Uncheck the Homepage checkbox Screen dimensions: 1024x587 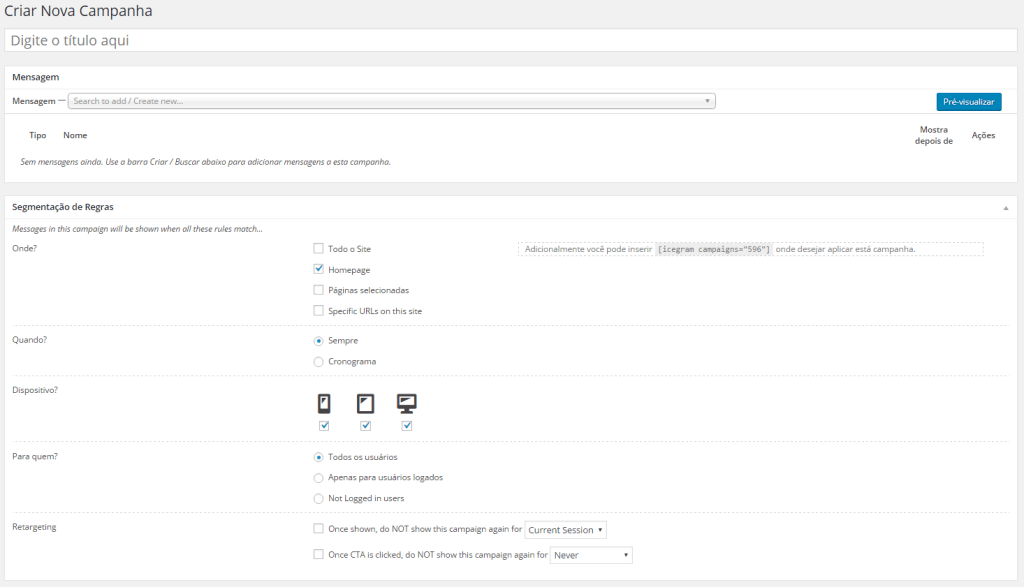(x=318, y=269)
